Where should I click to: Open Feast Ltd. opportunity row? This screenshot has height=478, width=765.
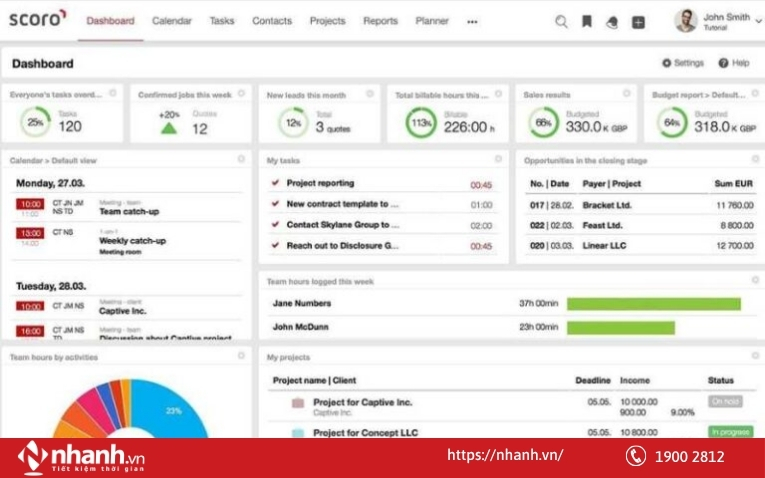[641, 225]
